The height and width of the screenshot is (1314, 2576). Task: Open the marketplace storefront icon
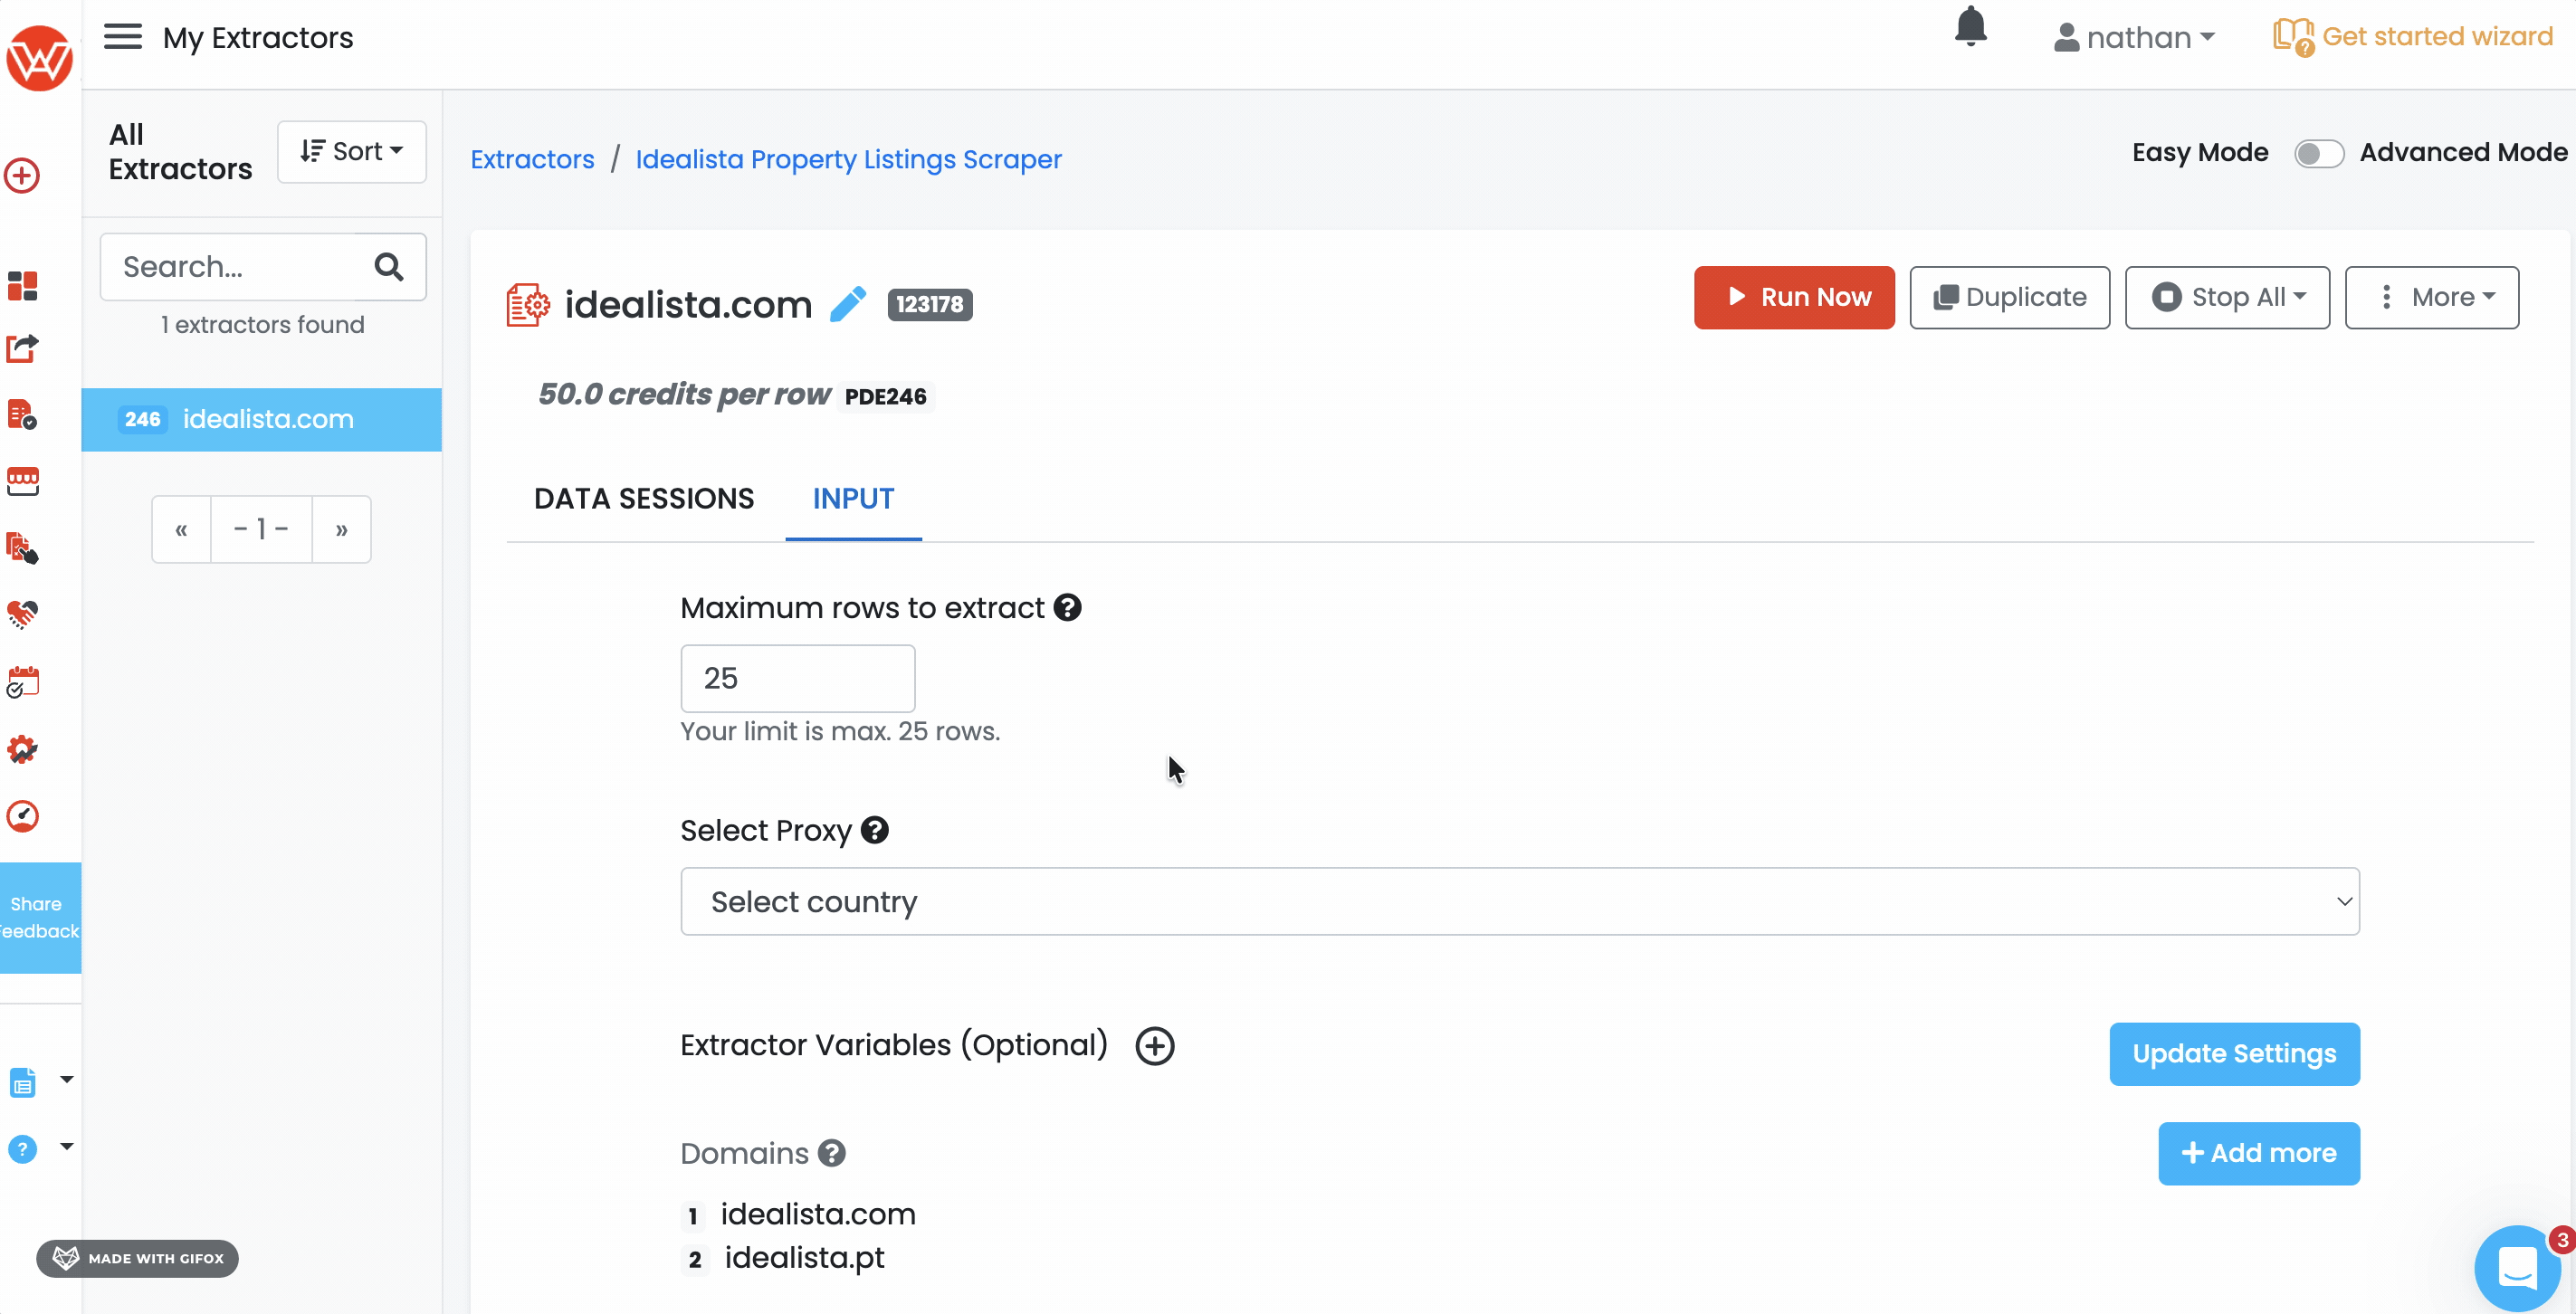(x=22, y=481)
